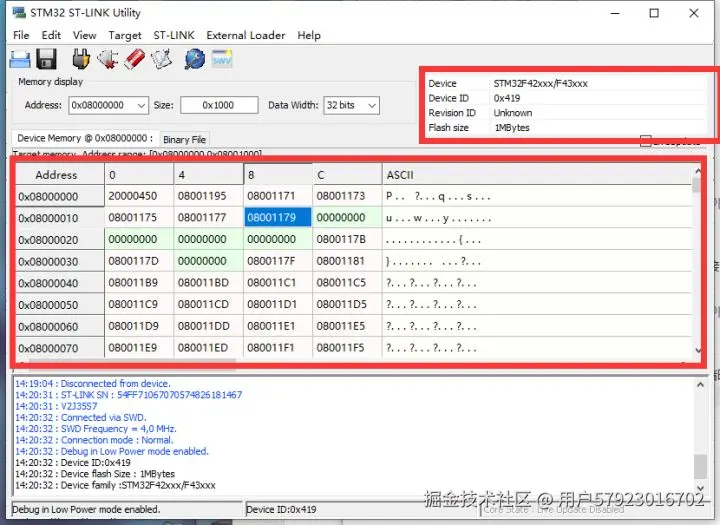
Task: Click the Device value STM32F42xxx/F43xxx
Action: 540,84
